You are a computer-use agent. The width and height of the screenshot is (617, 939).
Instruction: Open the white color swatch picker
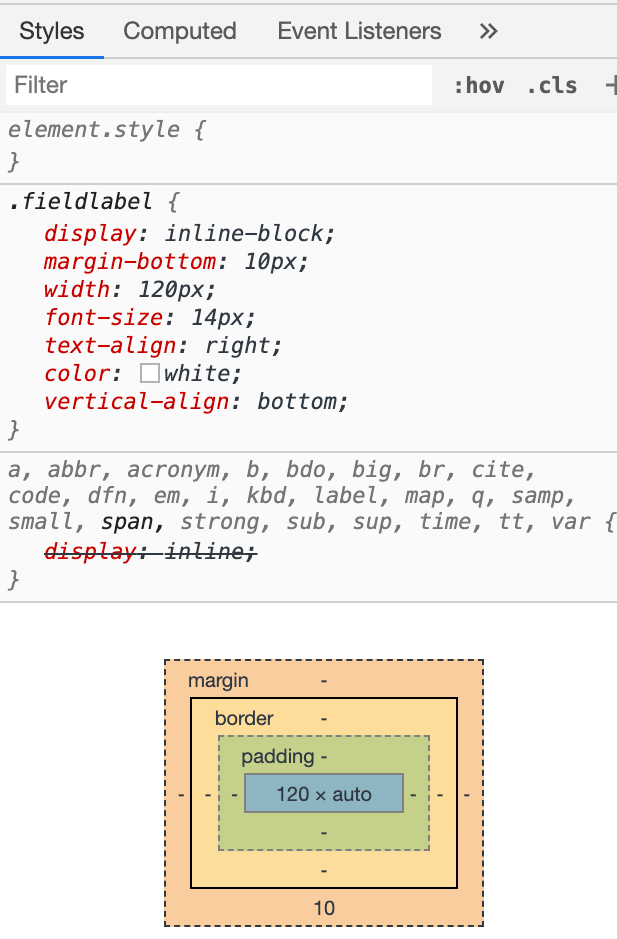point(149,373)
